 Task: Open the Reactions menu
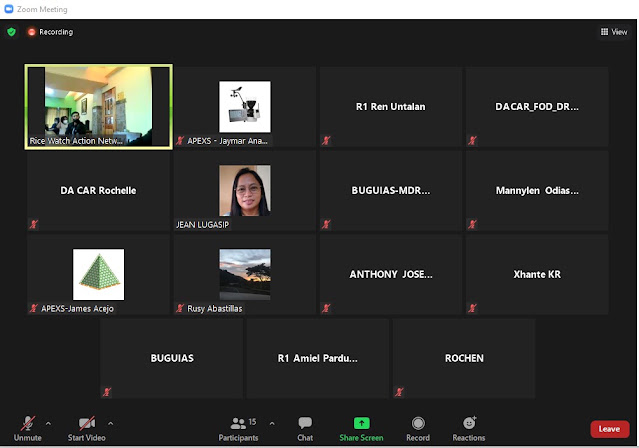point(469,429)
